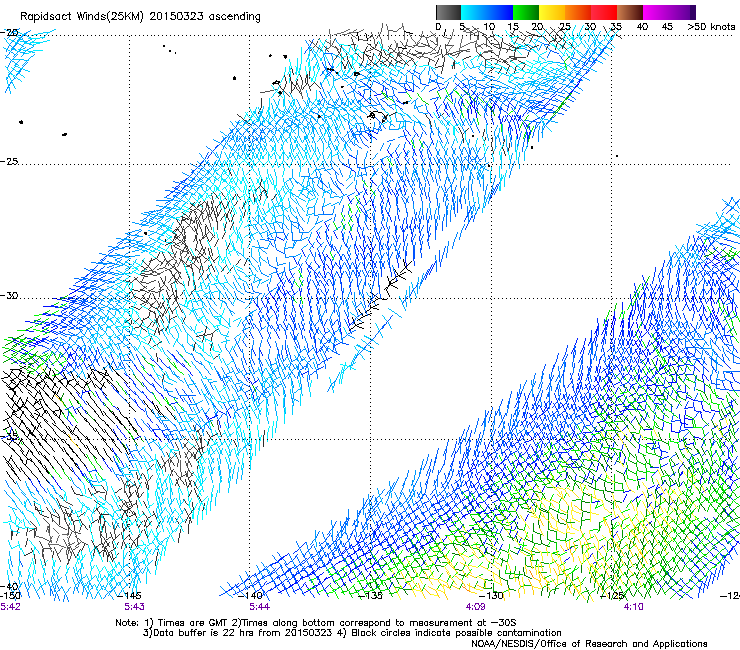Click the legend label '40'

pyautogui.click(x=642, y=27)
